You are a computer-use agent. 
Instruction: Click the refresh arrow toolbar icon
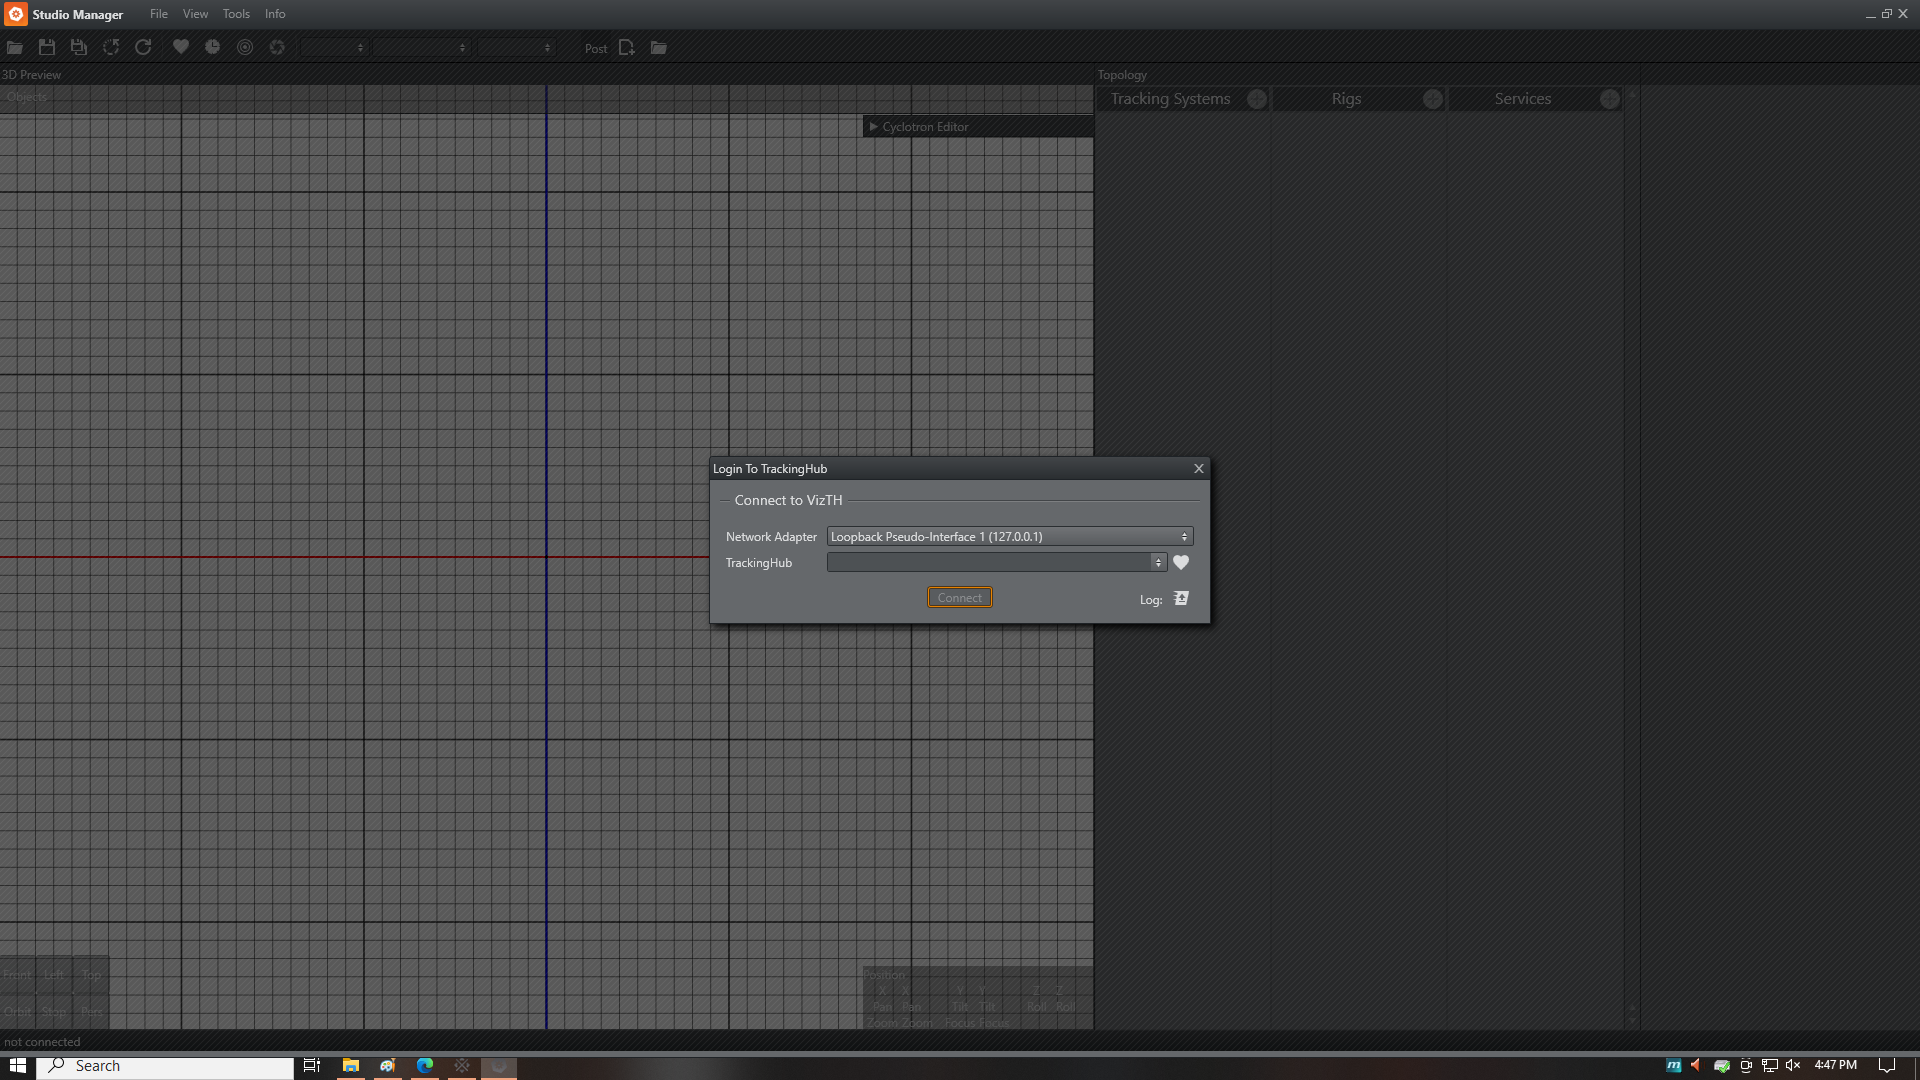coord(143,48)
